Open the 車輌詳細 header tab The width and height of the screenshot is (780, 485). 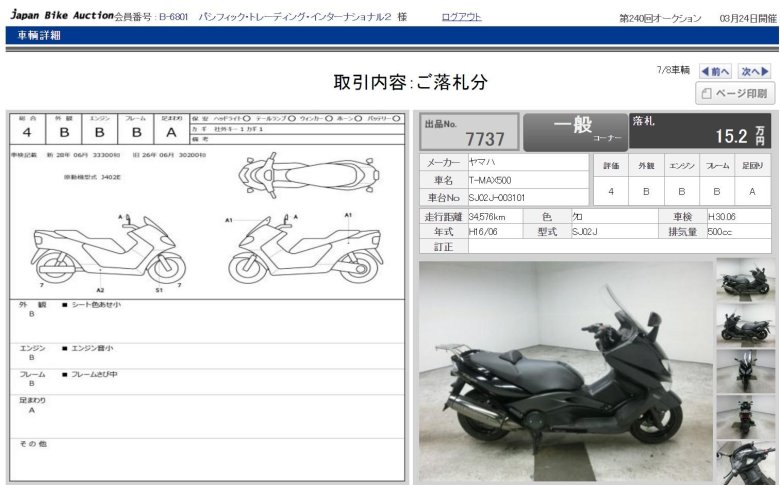pyautogui.click(x=39, y=35)
